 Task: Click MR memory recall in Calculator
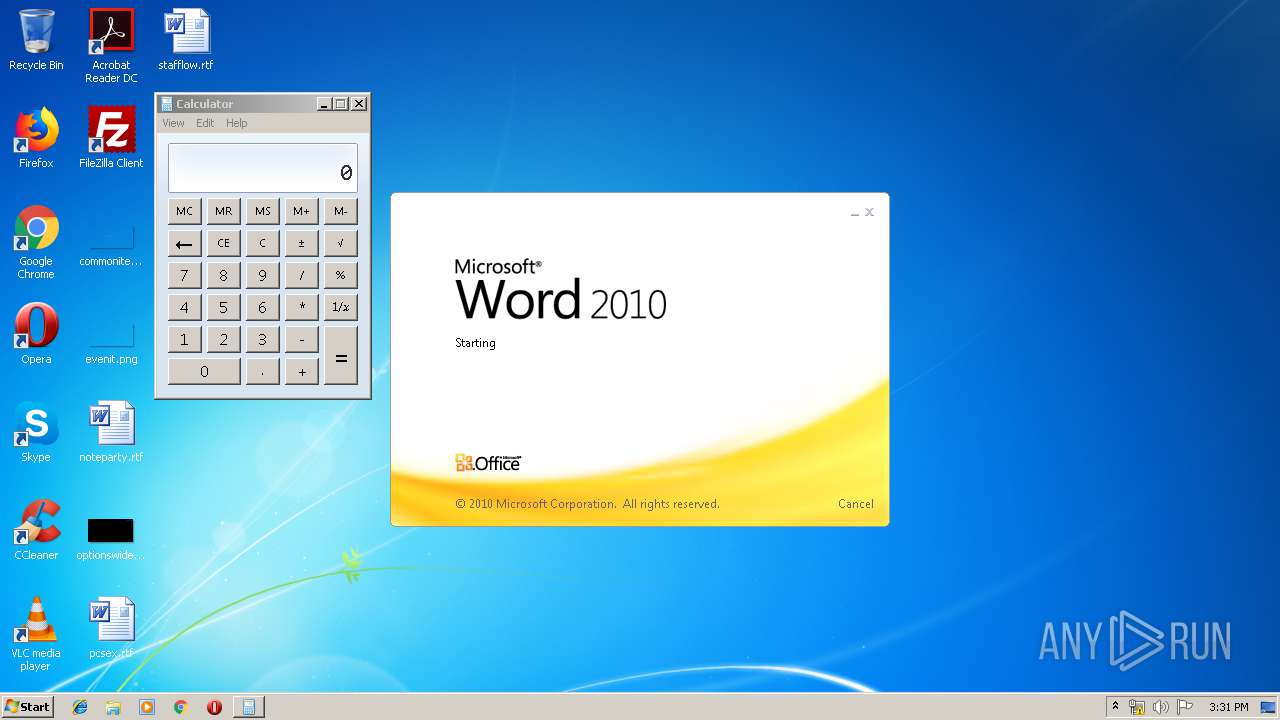223,211
